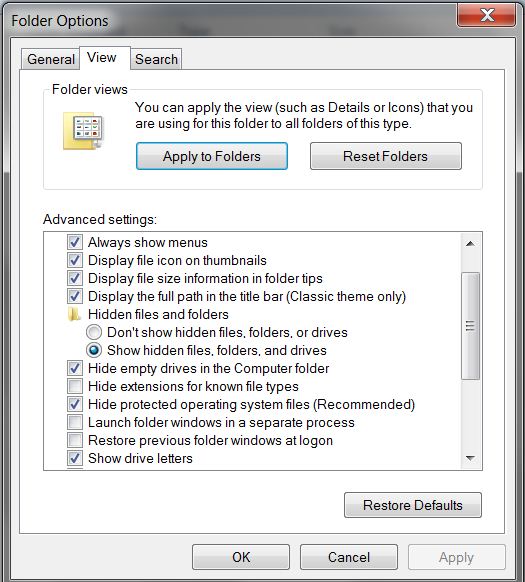Confirm changes with the OK button

241,557
